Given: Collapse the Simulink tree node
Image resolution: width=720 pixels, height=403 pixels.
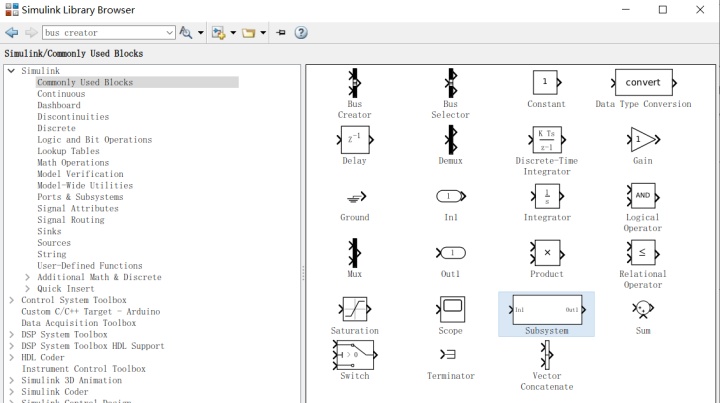Looking at the screenshot, I should [x=11, y=71].
